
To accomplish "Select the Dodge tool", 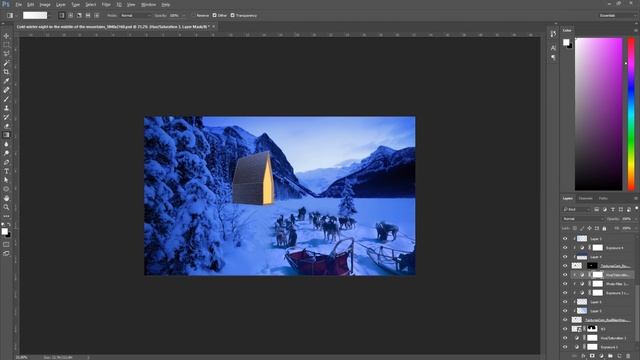I will click(x=6, y=153).
